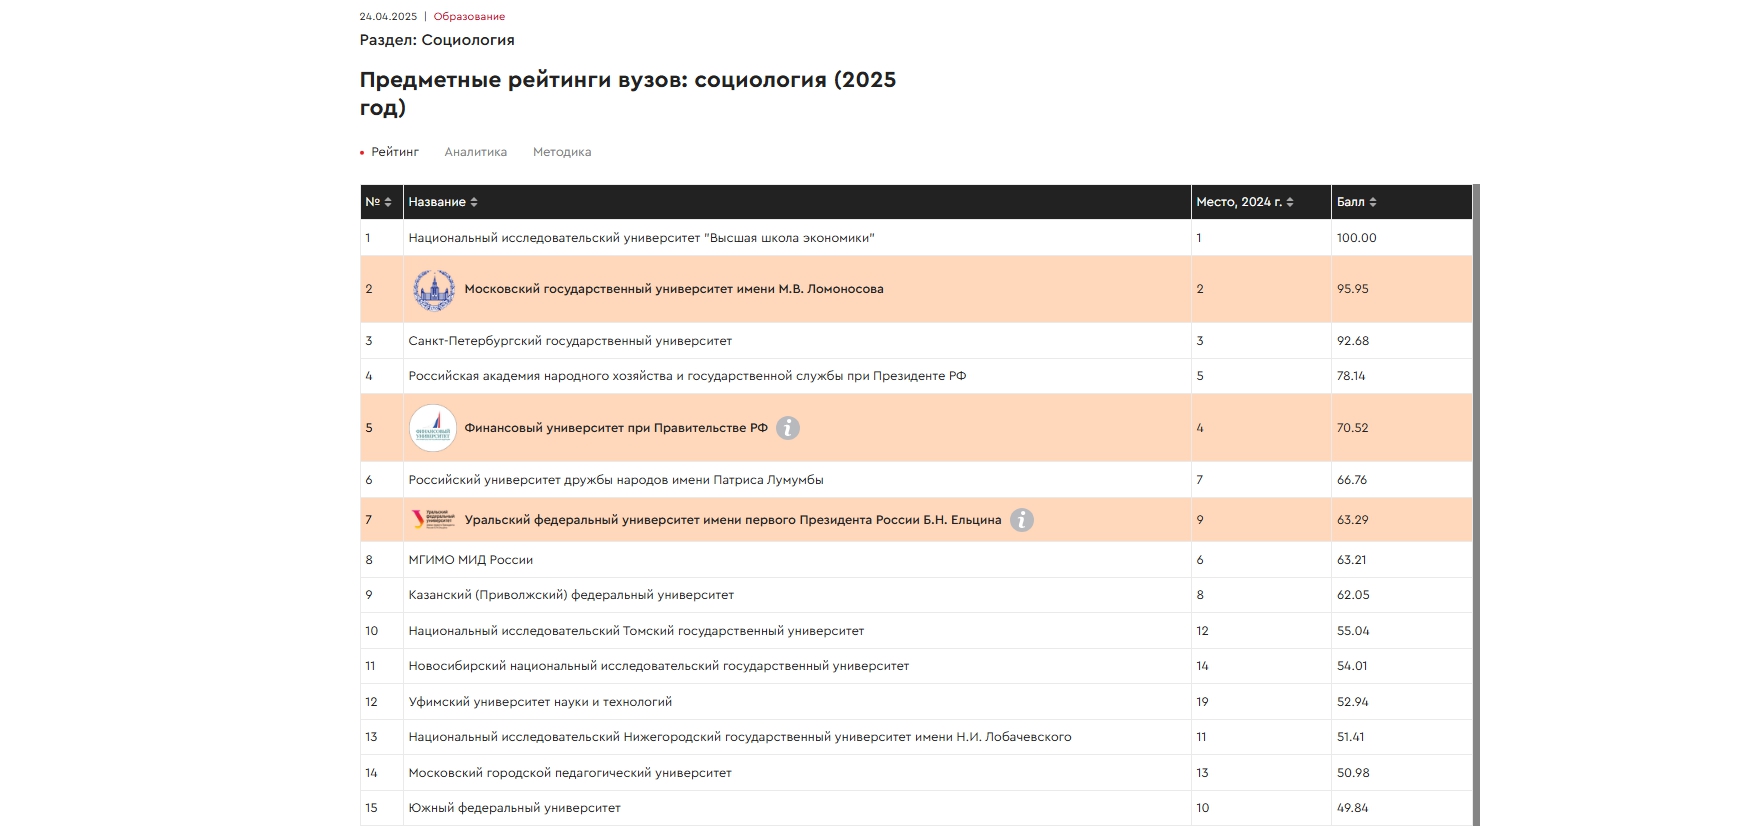This screenshot has width=1757, height=826.
Task: Click the score value 63.29
Action: [x=1353, y=520]
